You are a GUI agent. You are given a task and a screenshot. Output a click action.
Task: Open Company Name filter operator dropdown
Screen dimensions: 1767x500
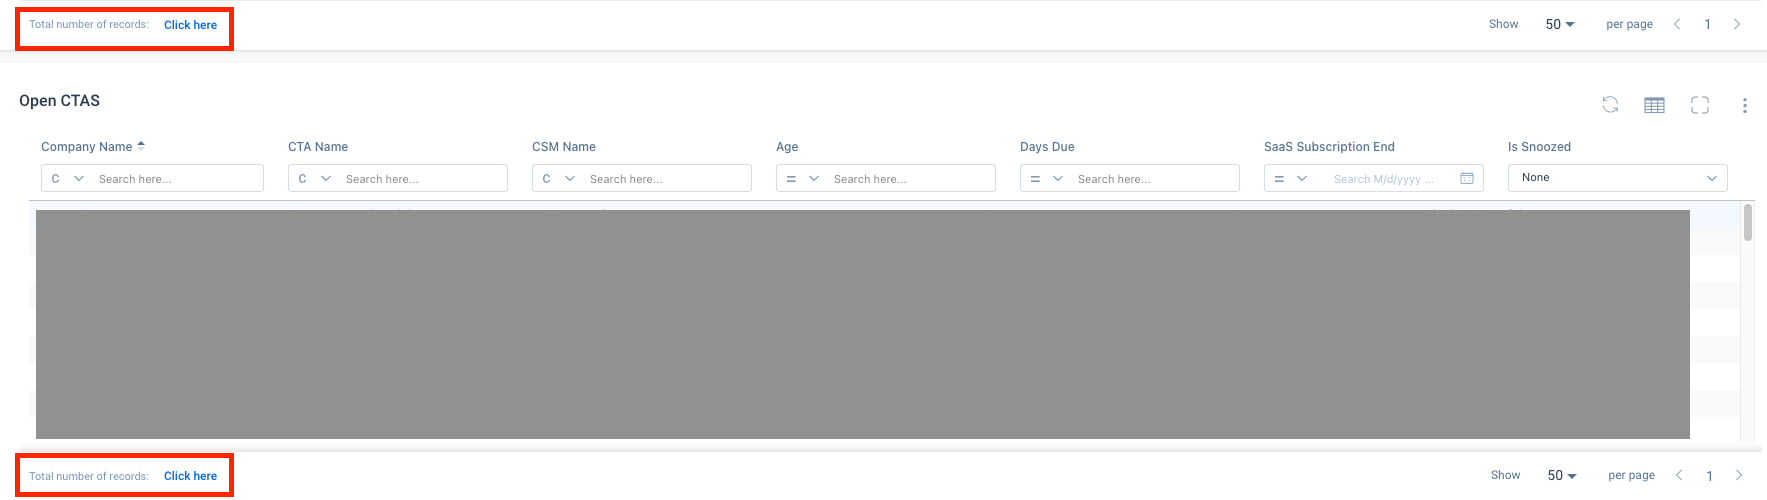pyautogui.click(x=67, y=178)
